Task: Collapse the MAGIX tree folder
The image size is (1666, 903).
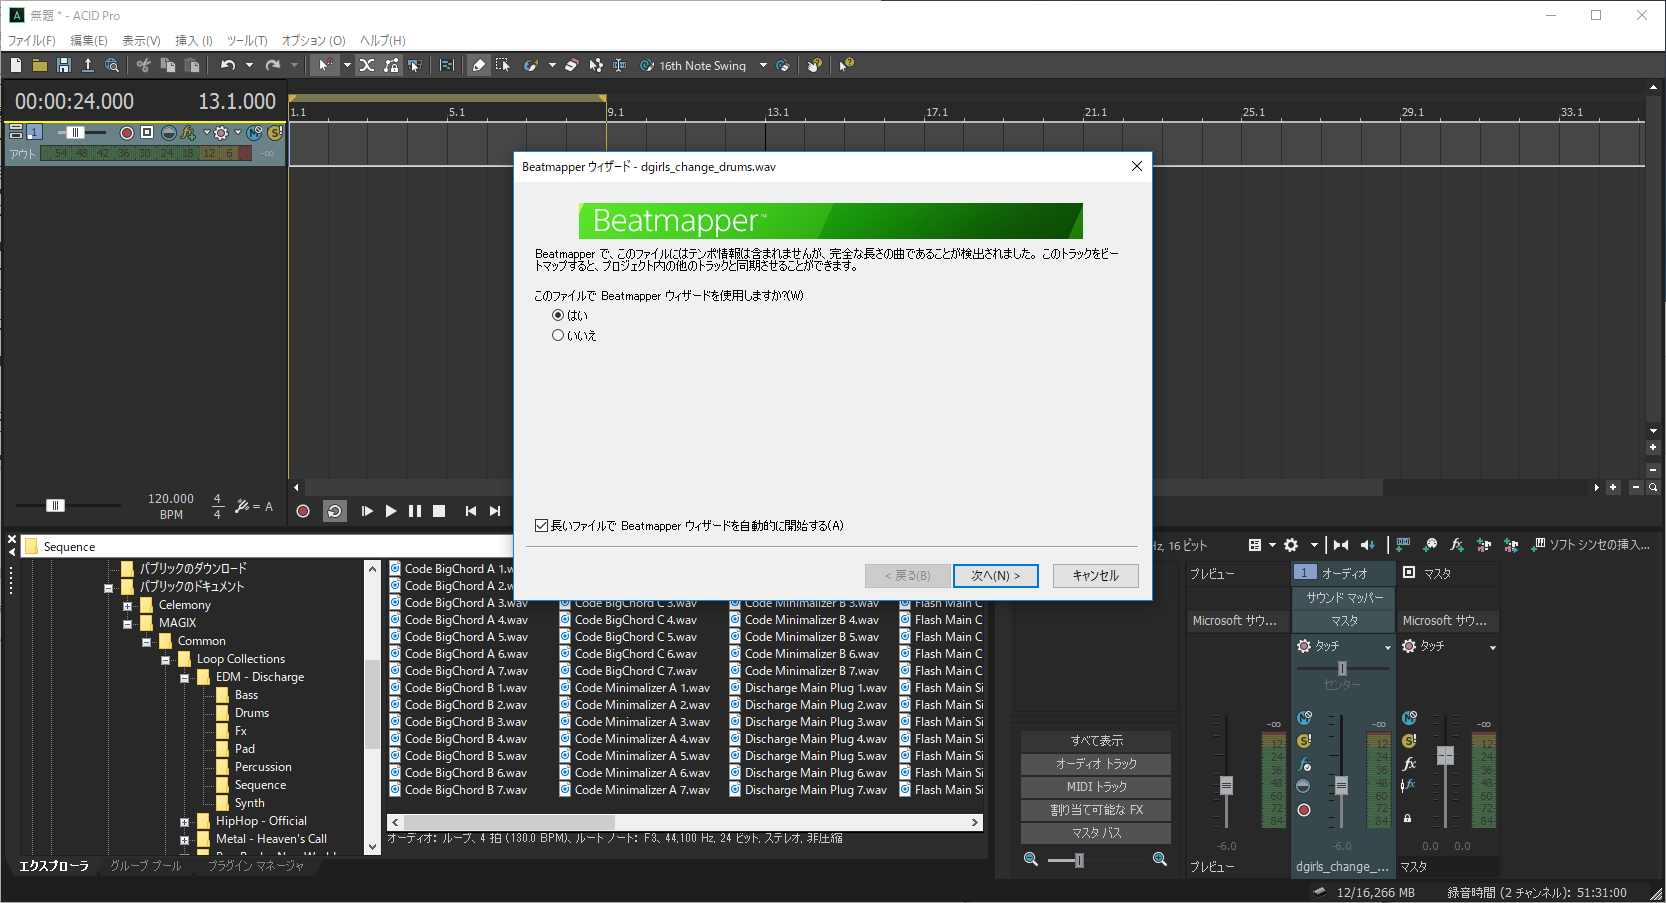Action: pyautogui.click(x=127, y=624)
